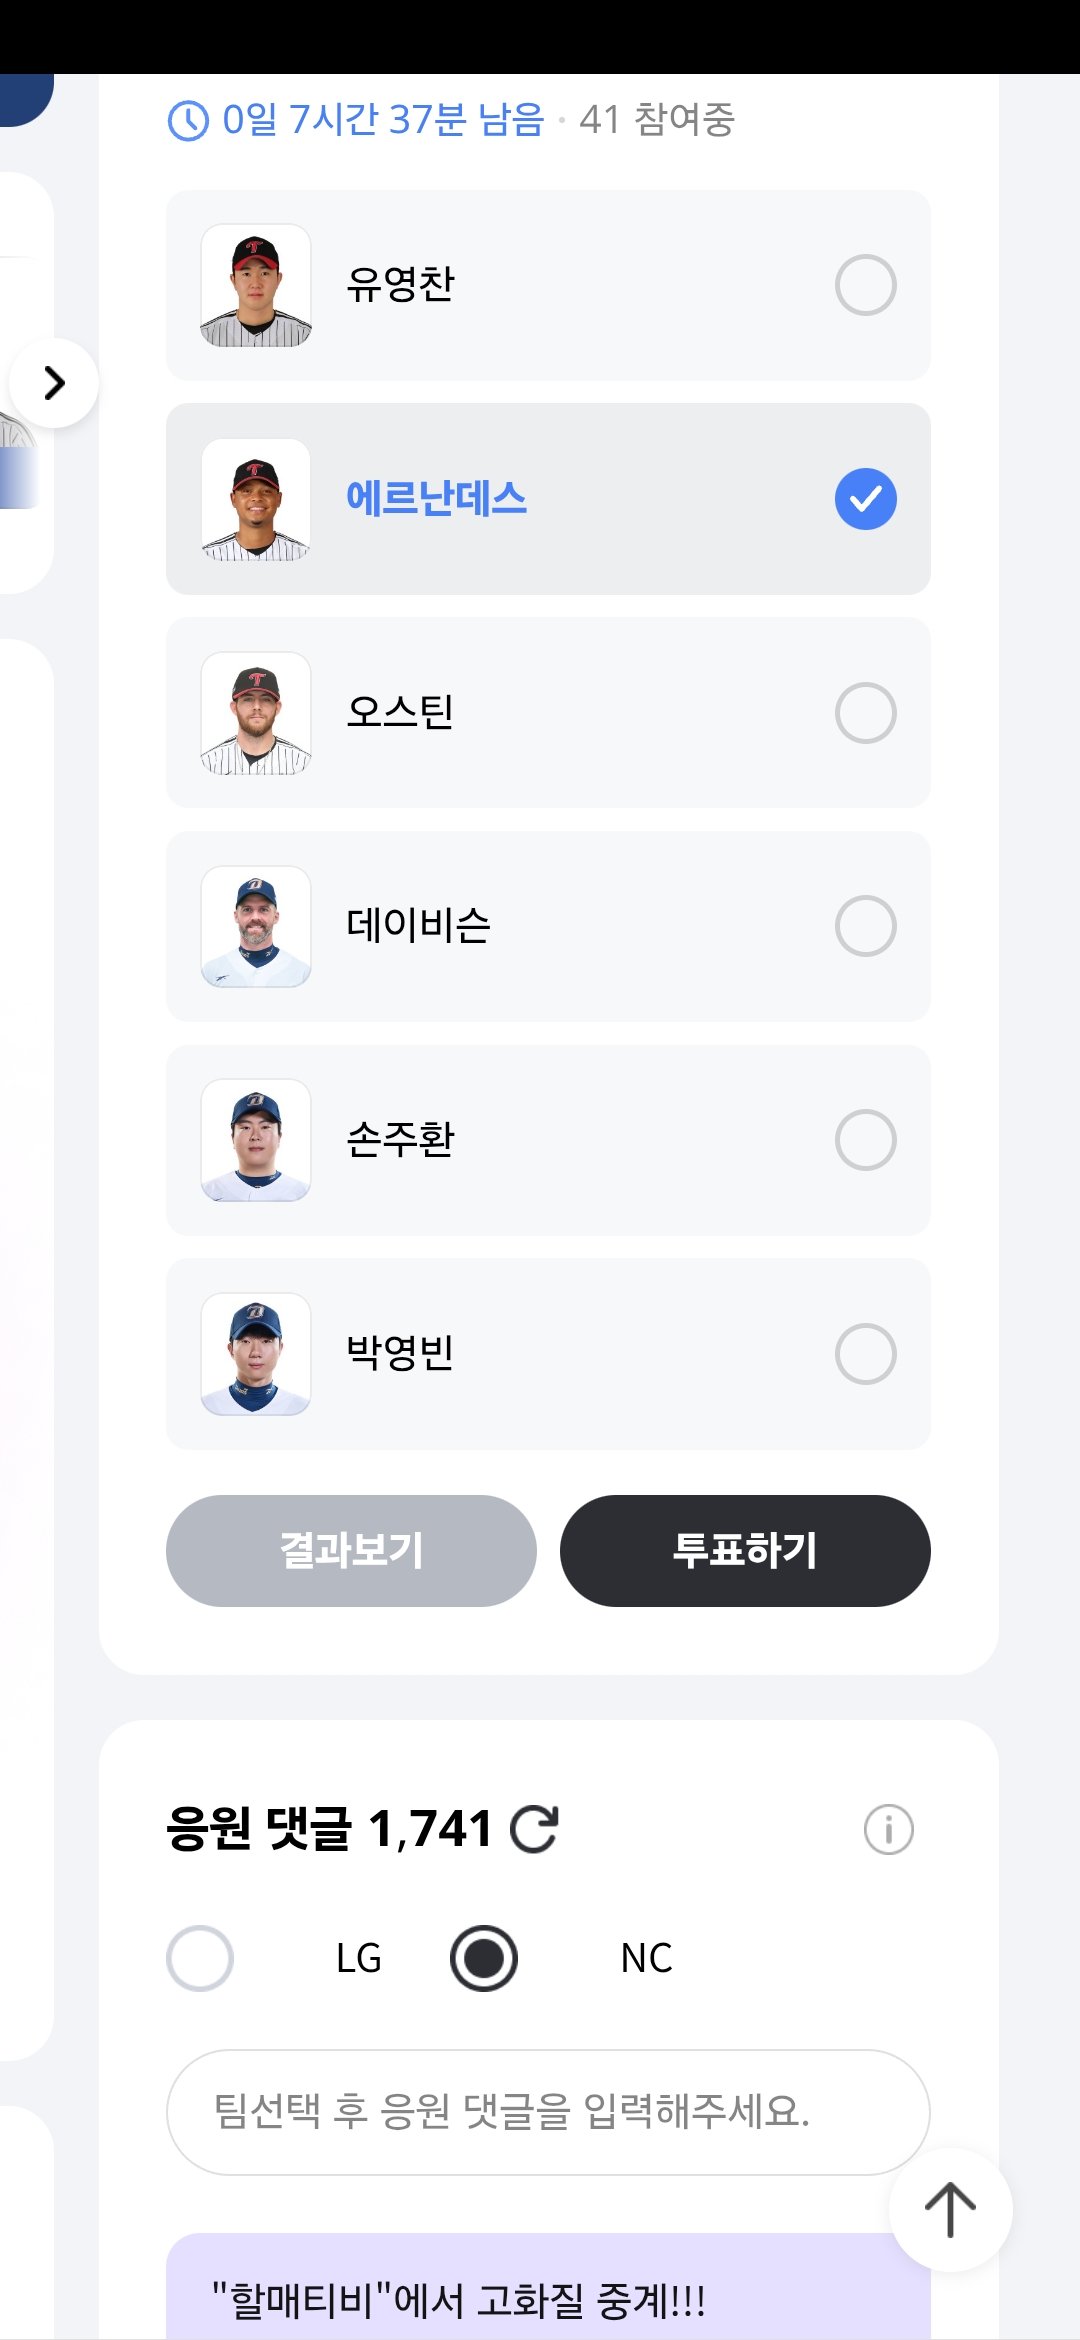Refresh the cheering comments count

[x=534, y=1830]
